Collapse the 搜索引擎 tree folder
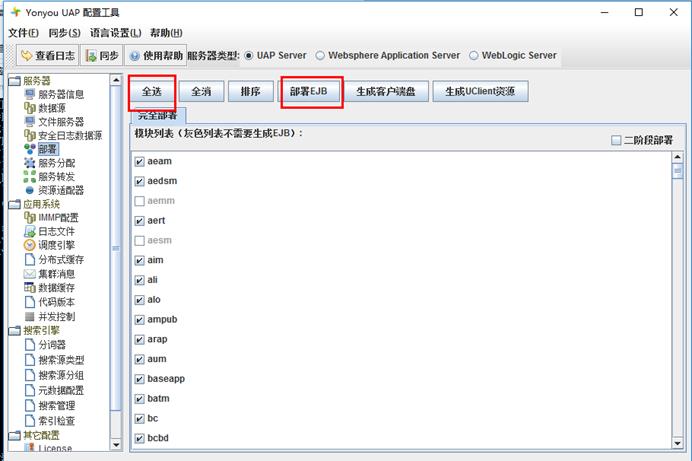Viewport: 692px width, 461px height. (15, 330)
